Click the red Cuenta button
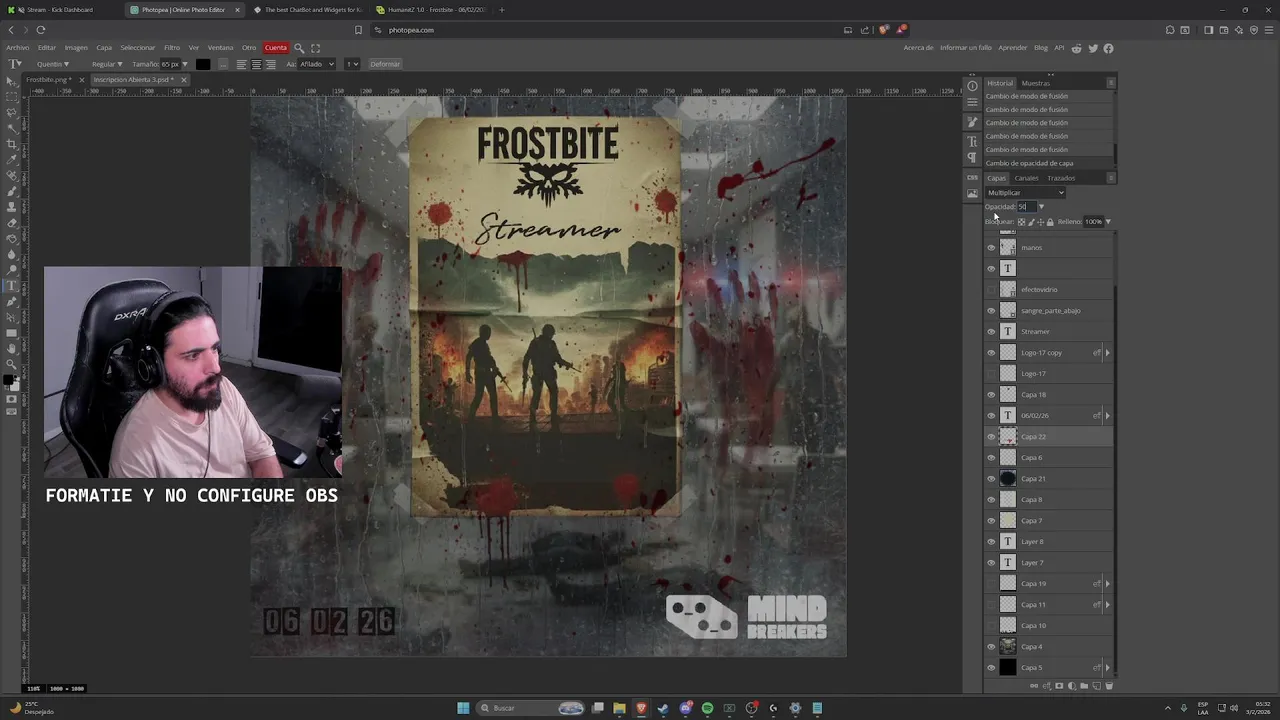1280x720 pixels. click(x=276, y=48)
